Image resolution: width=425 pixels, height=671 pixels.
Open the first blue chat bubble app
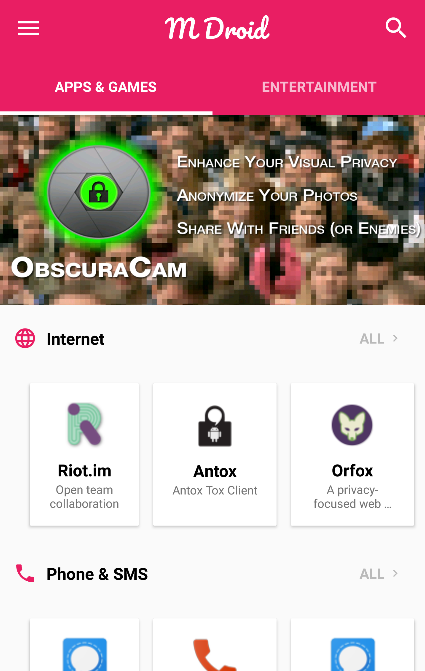coord(85,655)
